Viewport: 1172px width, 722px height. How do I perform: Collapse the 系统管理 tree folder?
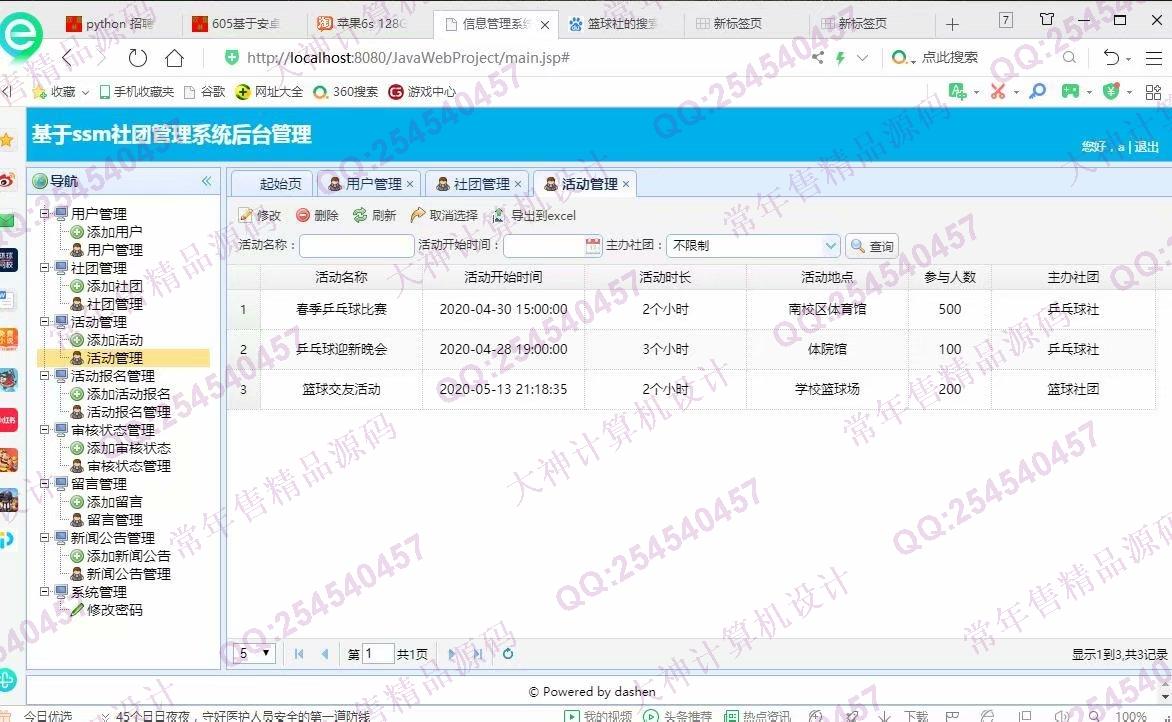(45, 591)
